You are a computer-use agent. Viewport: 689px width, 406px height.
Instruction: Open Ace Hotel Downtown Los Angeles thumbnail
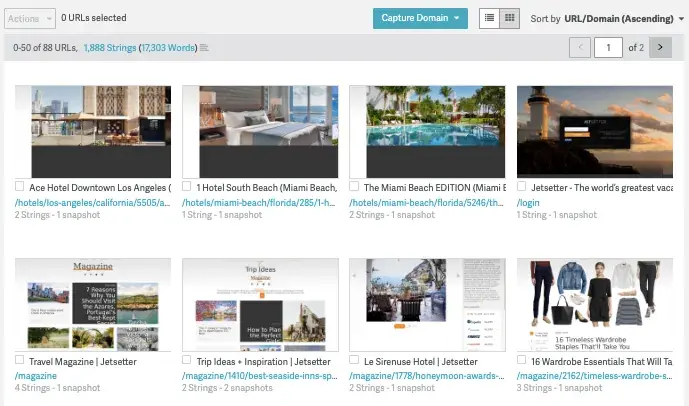click(x=93, y=132)
